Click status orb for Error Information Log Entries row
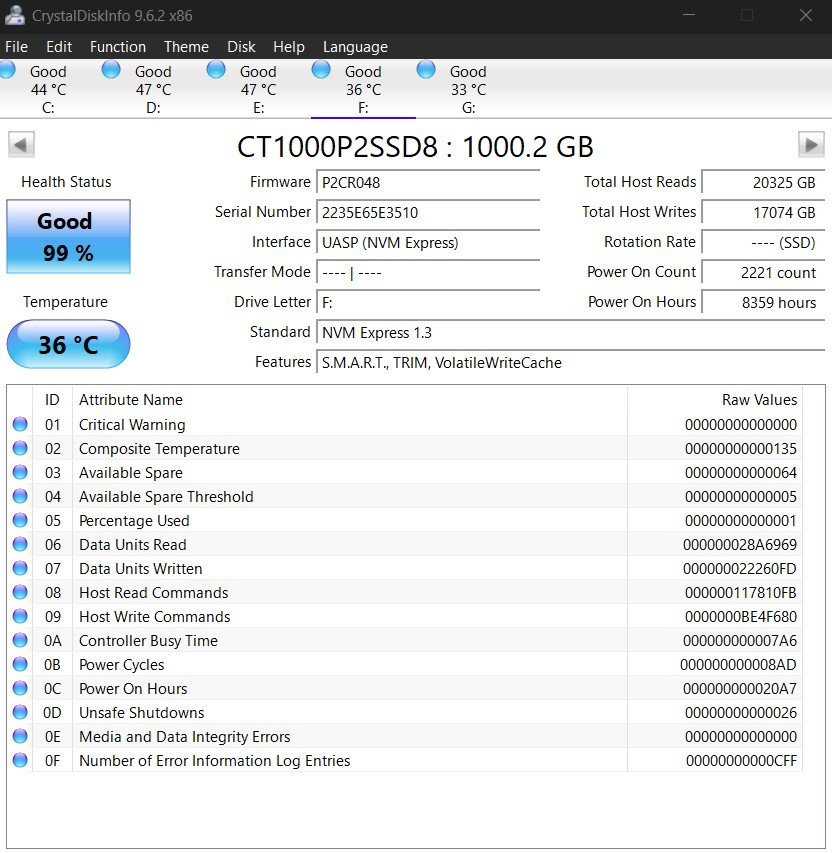Viewport: 832px width, 853px height. click(20, 759)
